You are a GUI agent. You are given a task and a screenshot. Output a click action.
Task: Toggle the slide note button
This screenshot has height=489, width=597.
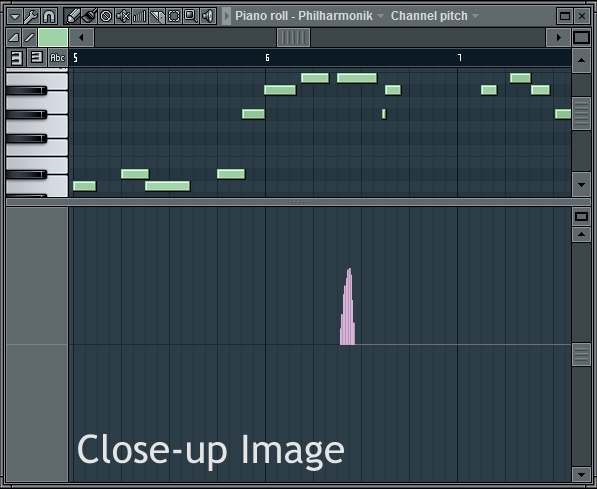pos(29,37)
